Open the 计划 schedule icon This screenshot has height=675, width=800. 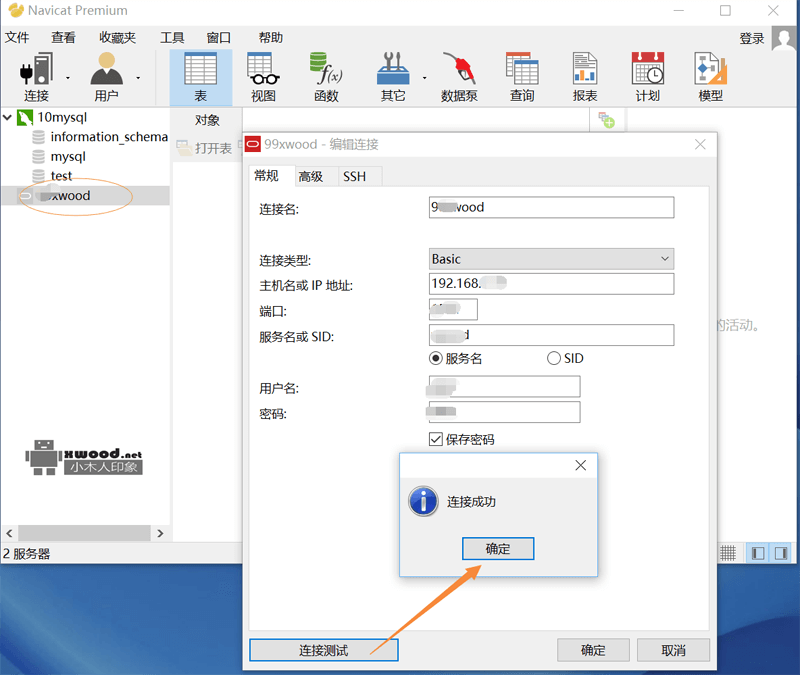(x=647, y=77)
